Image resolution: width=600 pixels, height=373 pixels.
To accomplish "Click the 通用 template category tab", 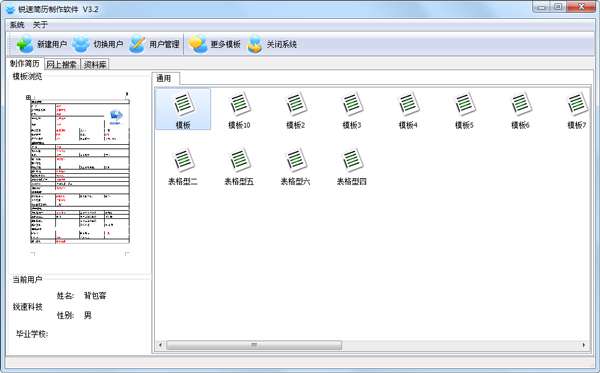I will (x=165, y=78).
